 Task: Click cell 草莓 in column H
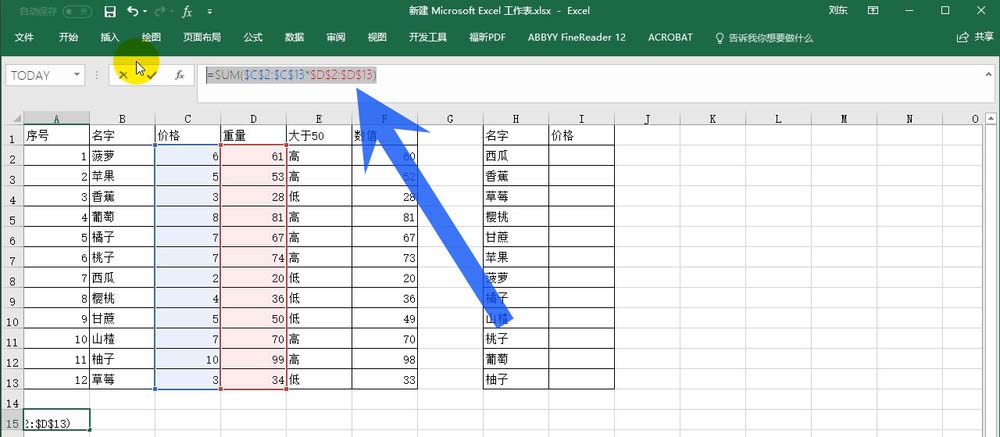pyautogui.click(x=516, y=196)
